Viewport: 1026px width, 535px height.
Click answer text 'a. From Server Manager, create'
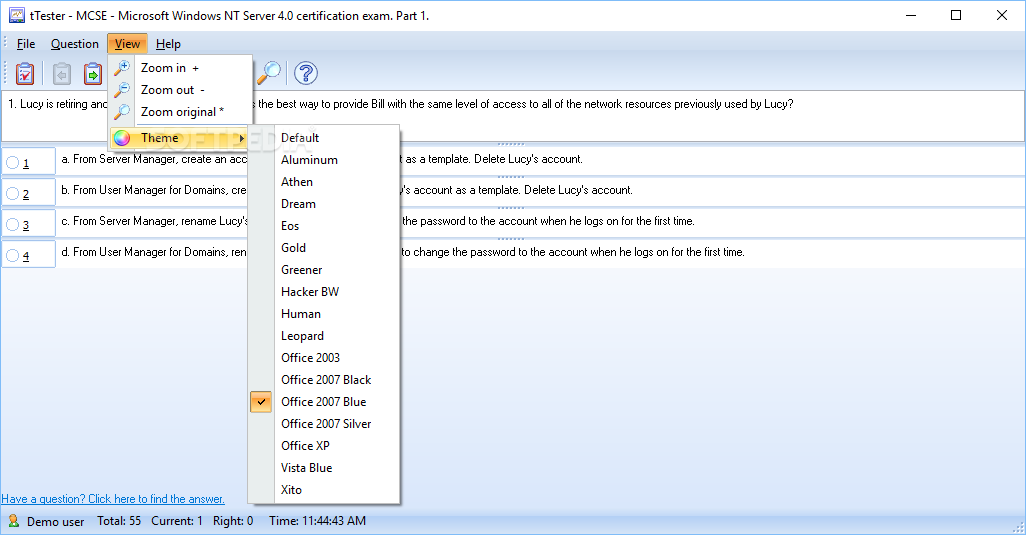pyautogui.click(x=154, y=160)
